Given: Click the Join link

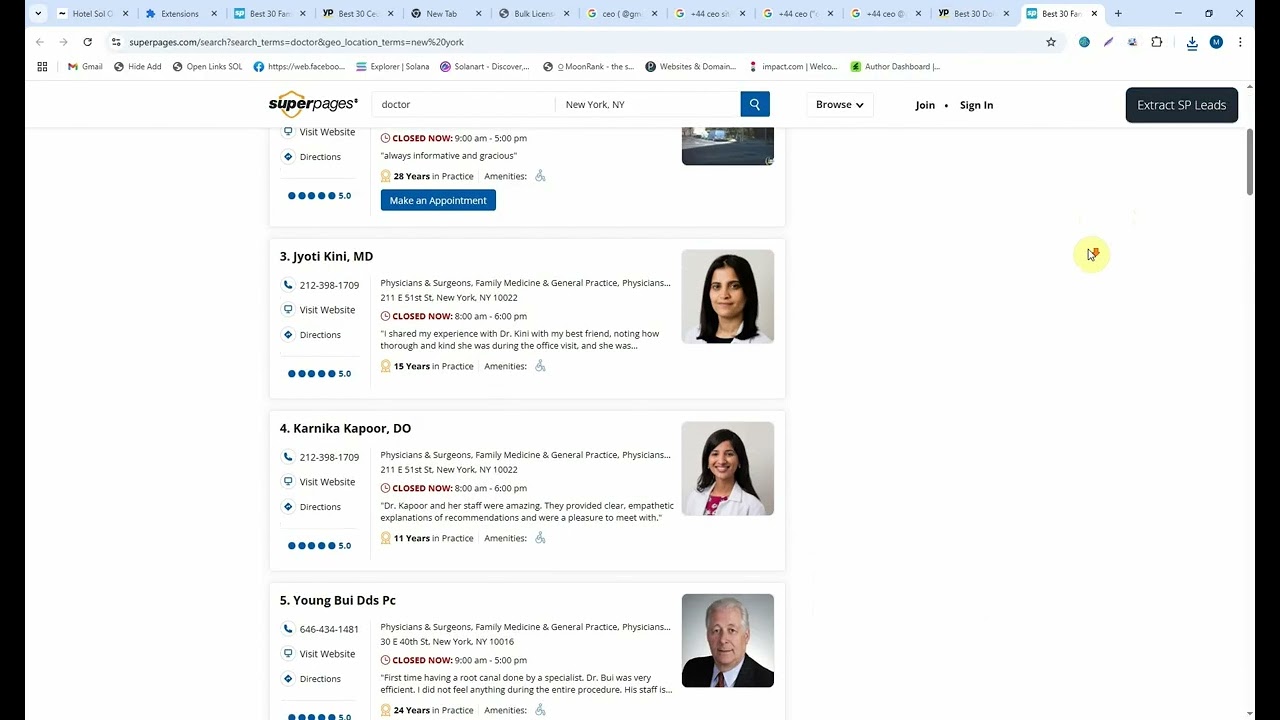Looking at the screenshot, I should 925,105.
